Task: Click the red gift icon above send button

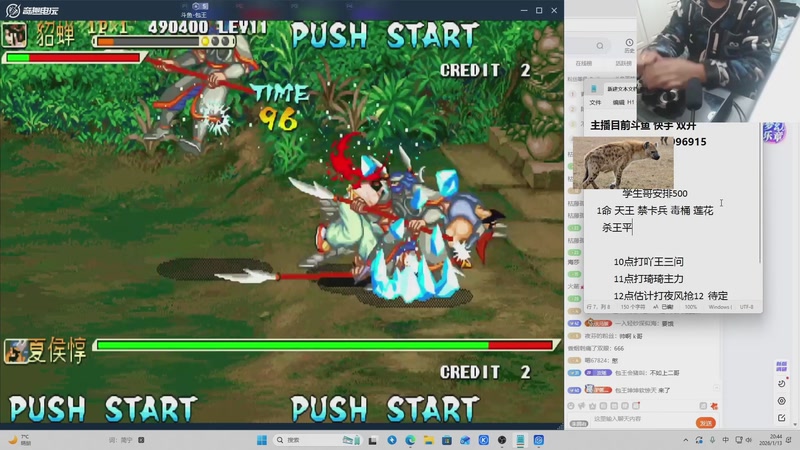Action: [x=714, y=406]
